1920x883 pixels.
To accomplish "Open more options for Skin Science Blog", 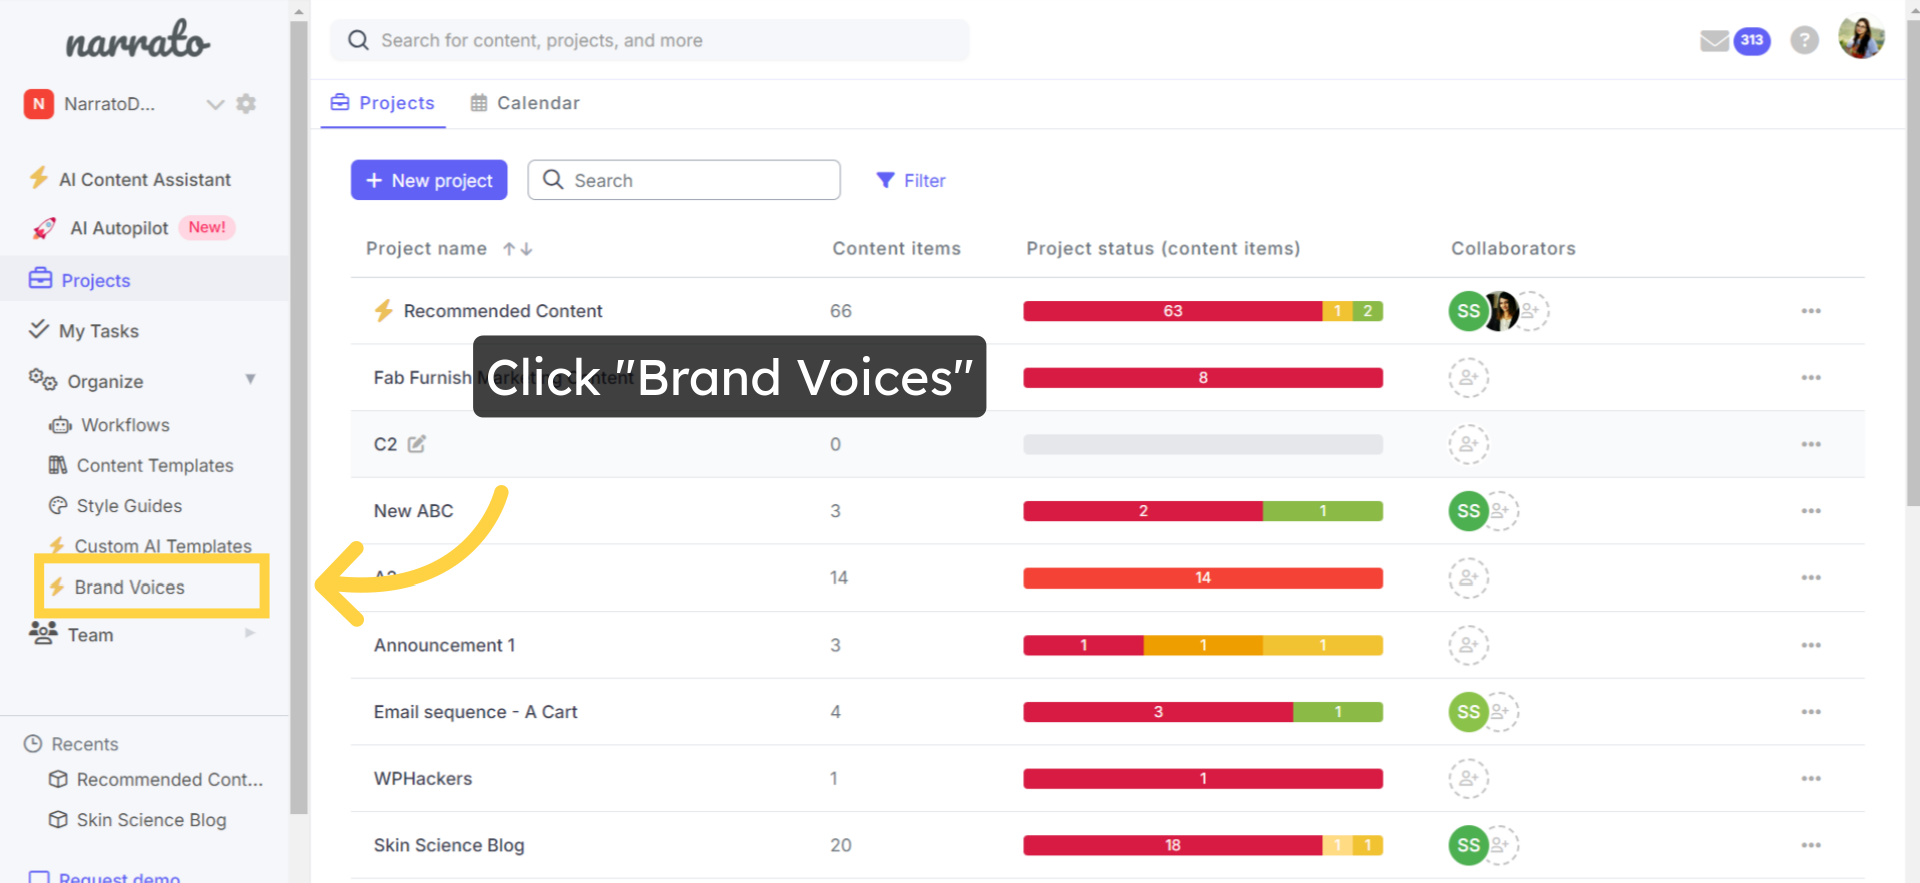I will pyautogui.click(x=1811, y=845).
